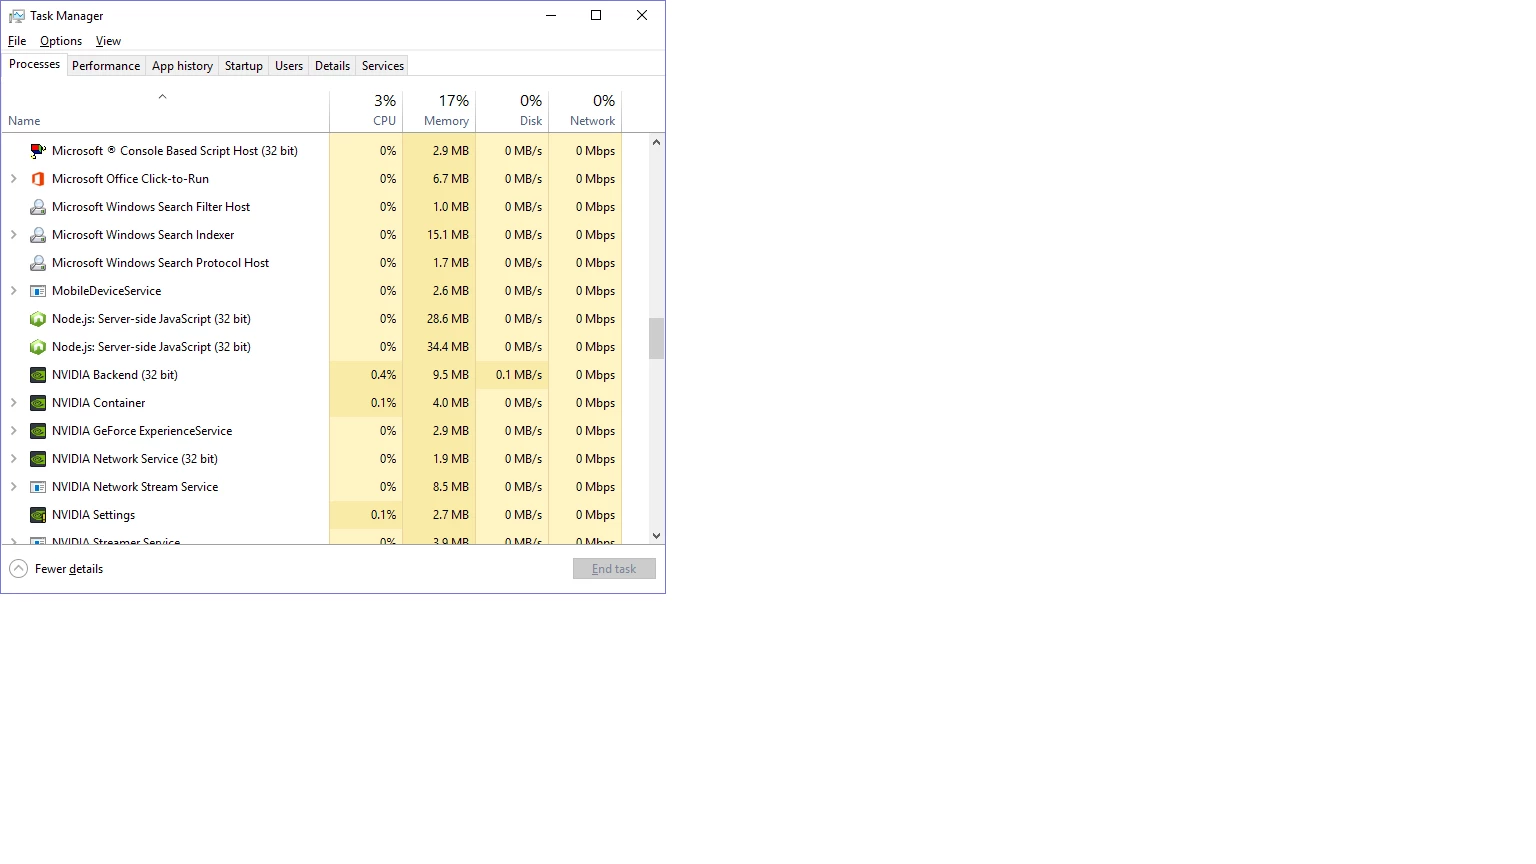The image size is (1536, 864).
Task: Click the NVIDIA Network Service (32 bit) icon
Action: [x=38, y=459]
